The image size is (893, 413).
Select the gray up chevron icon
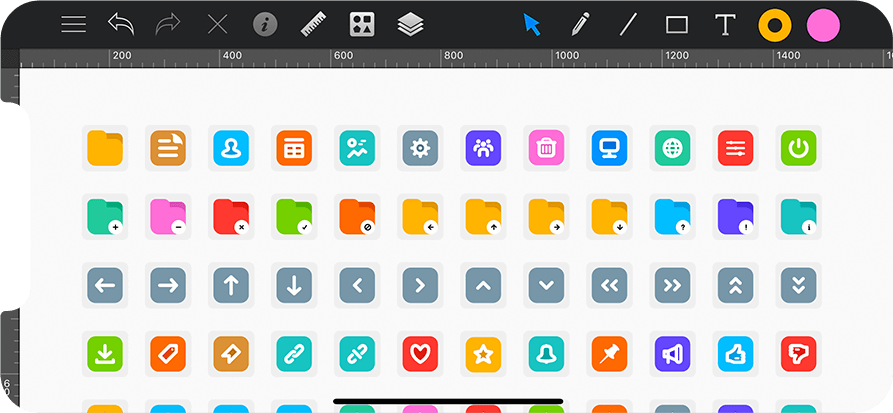(484, 285)
